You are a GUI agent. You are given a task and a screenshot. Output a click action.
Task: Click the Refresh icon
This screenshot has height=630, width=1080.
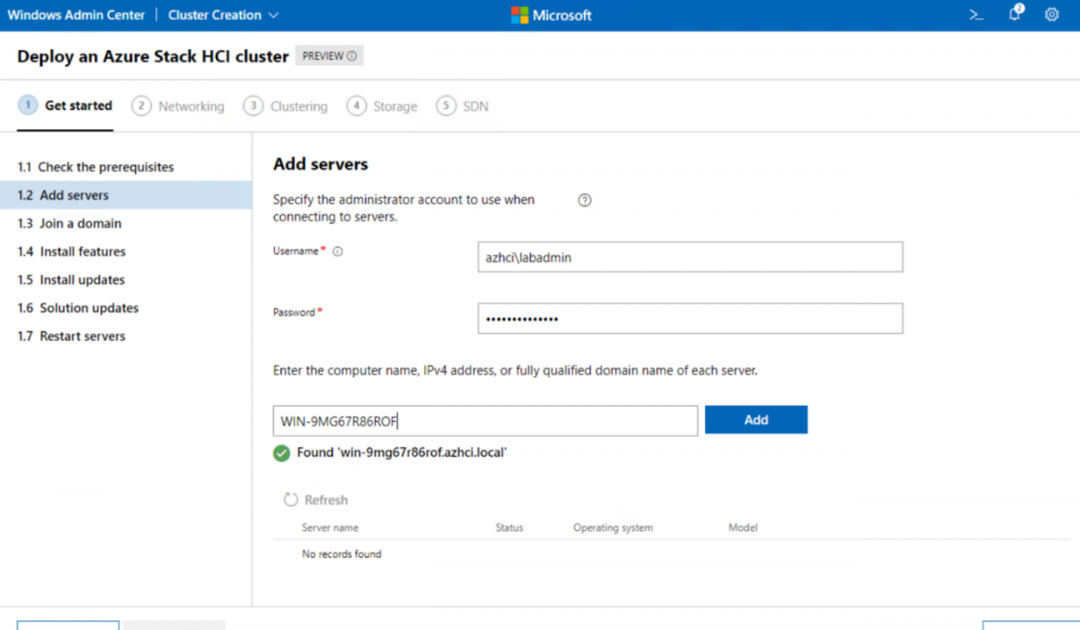click(291, 500)
